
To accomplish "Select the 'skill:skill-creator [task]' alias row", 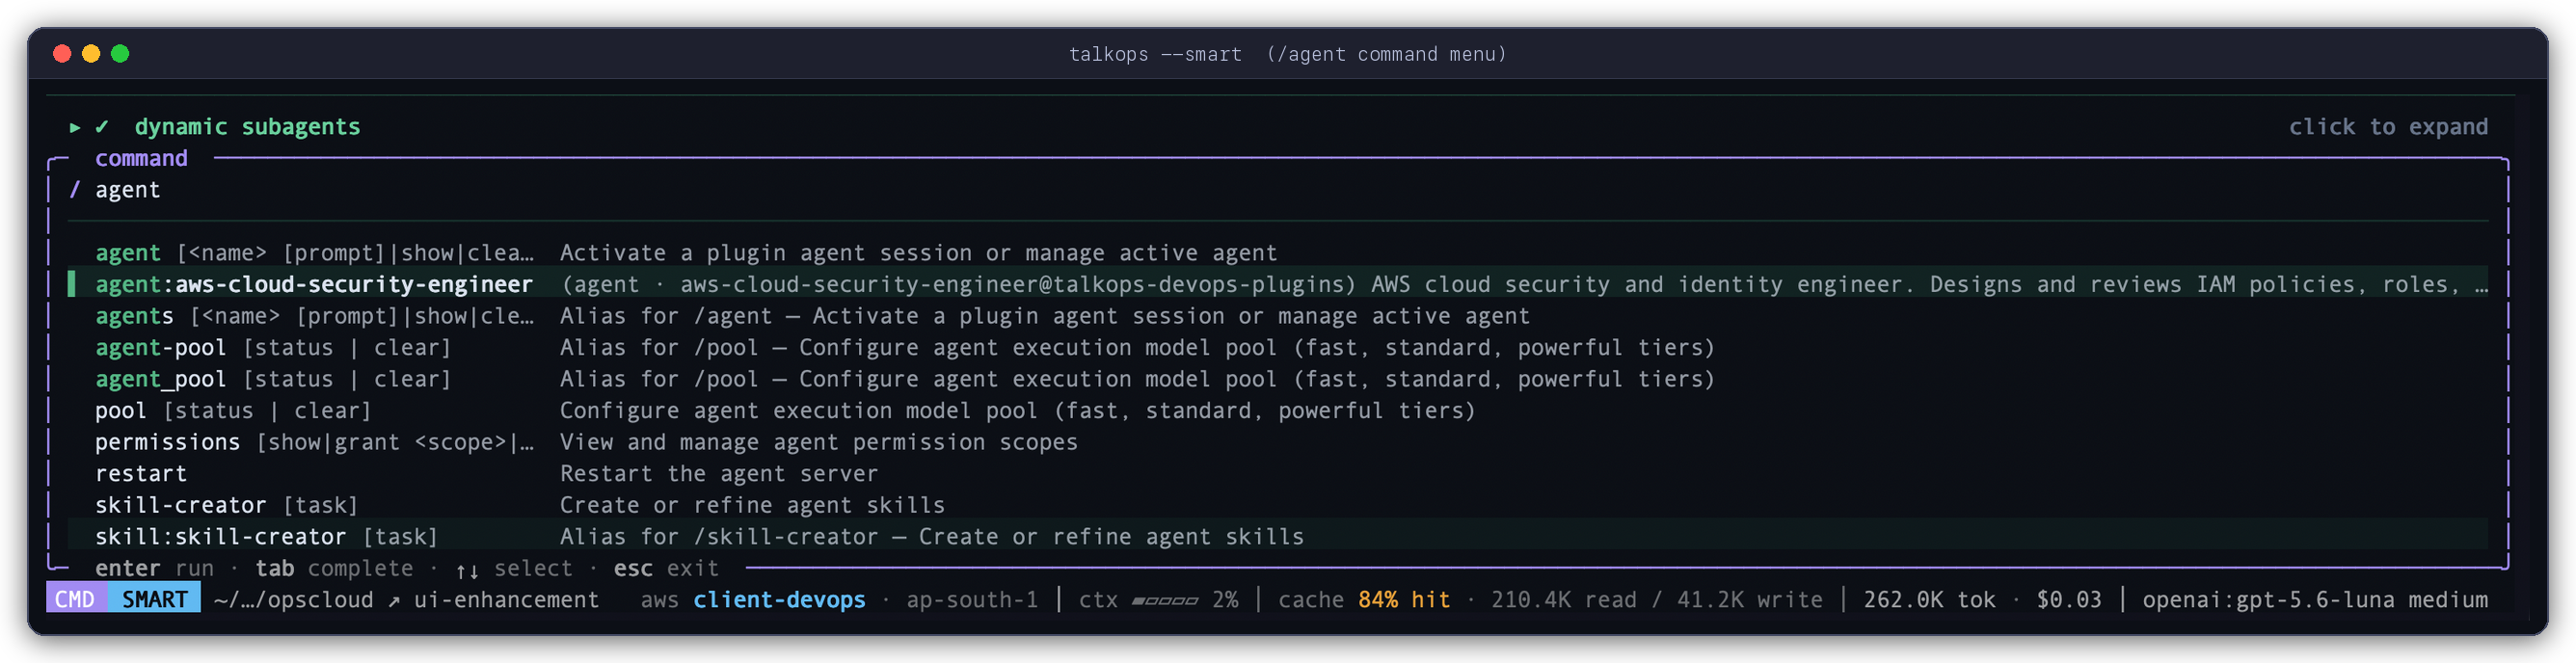I will click(x=1278, y=536).
